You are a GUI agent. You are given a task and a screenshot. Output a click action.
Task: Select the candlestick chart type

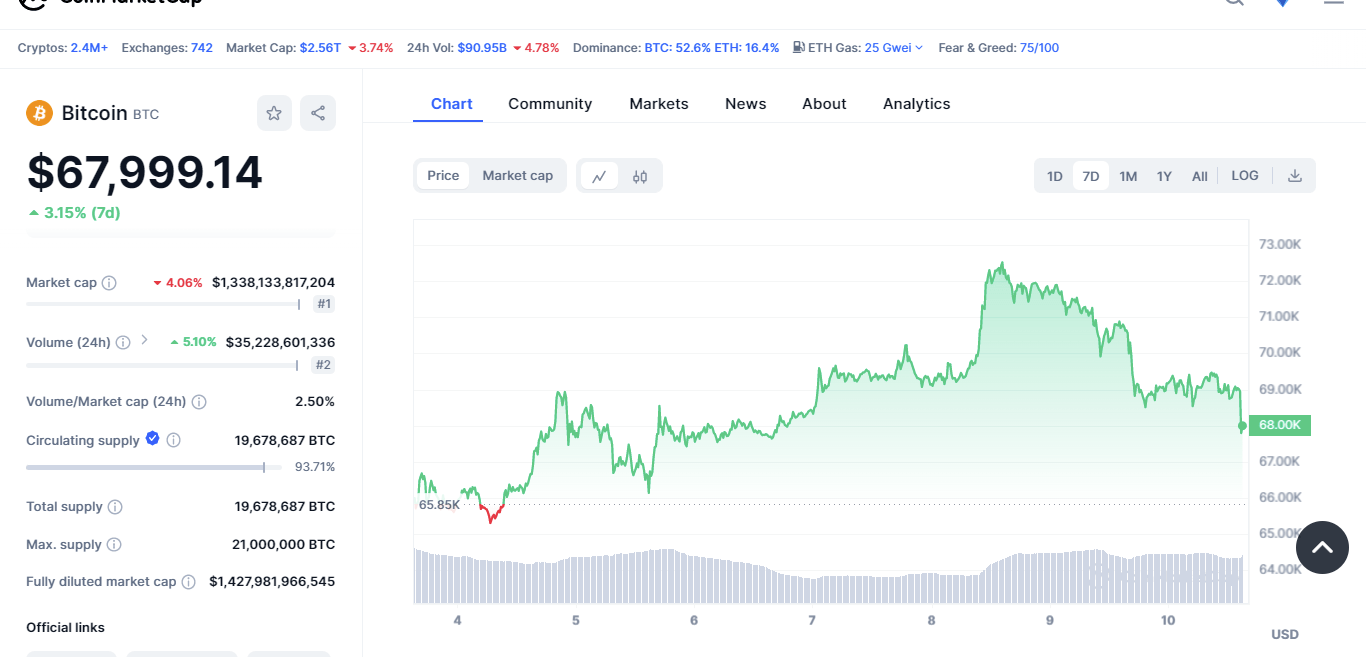point(640,176)
